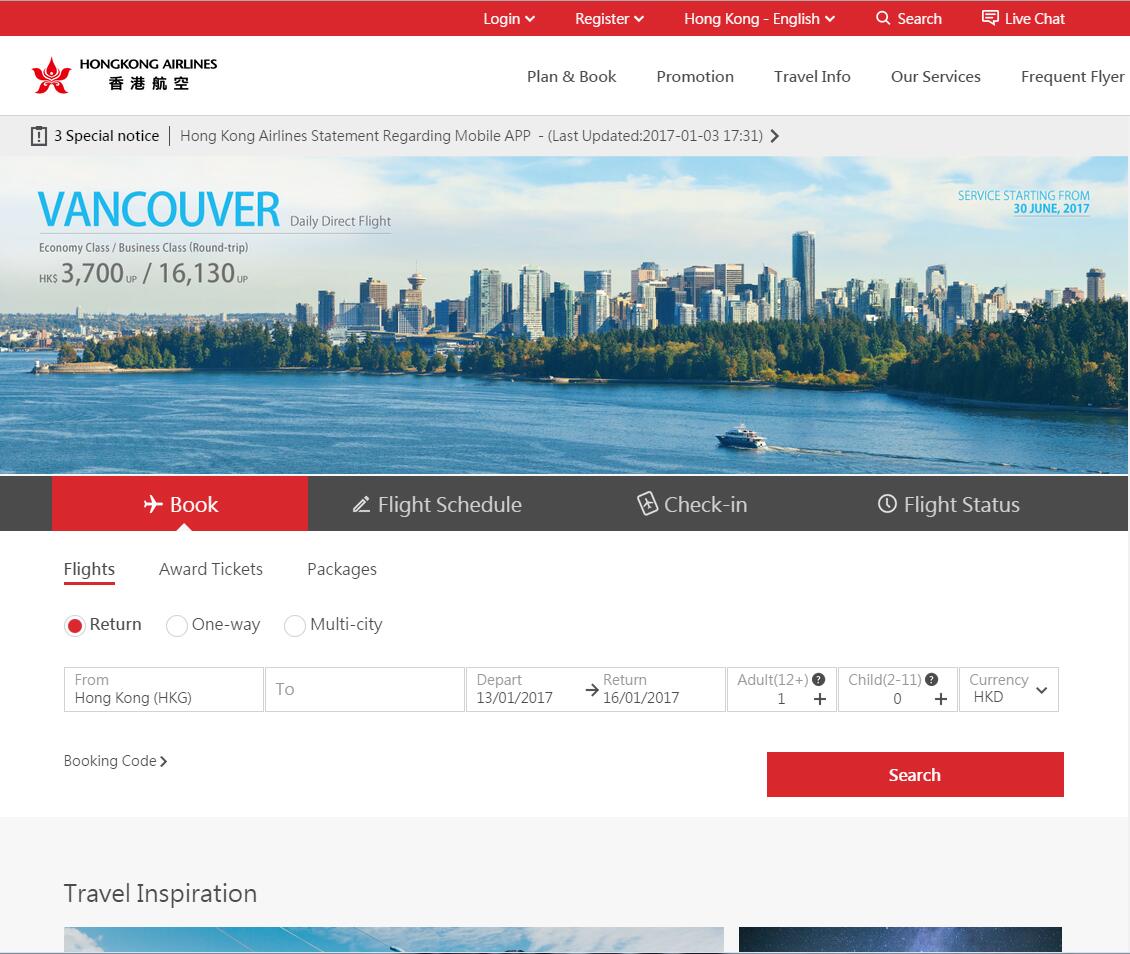Expand the Booking Code option
The height and width of the screenshot is (954, 1130).
click(x=115, y=761)
